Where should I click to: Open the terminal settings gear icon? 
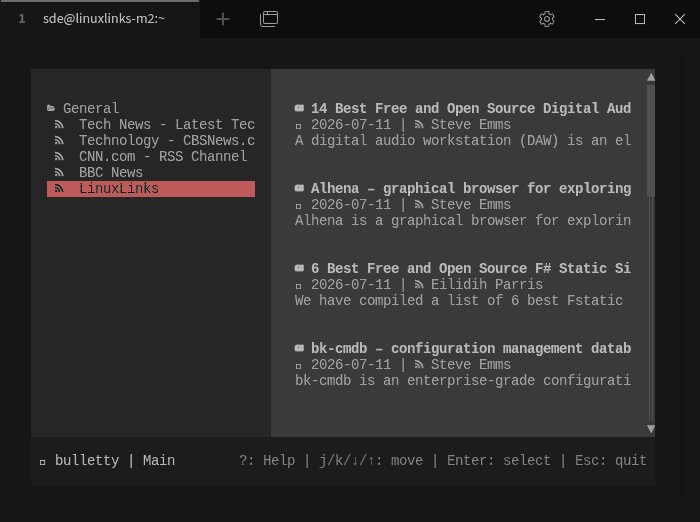(546, 19)
